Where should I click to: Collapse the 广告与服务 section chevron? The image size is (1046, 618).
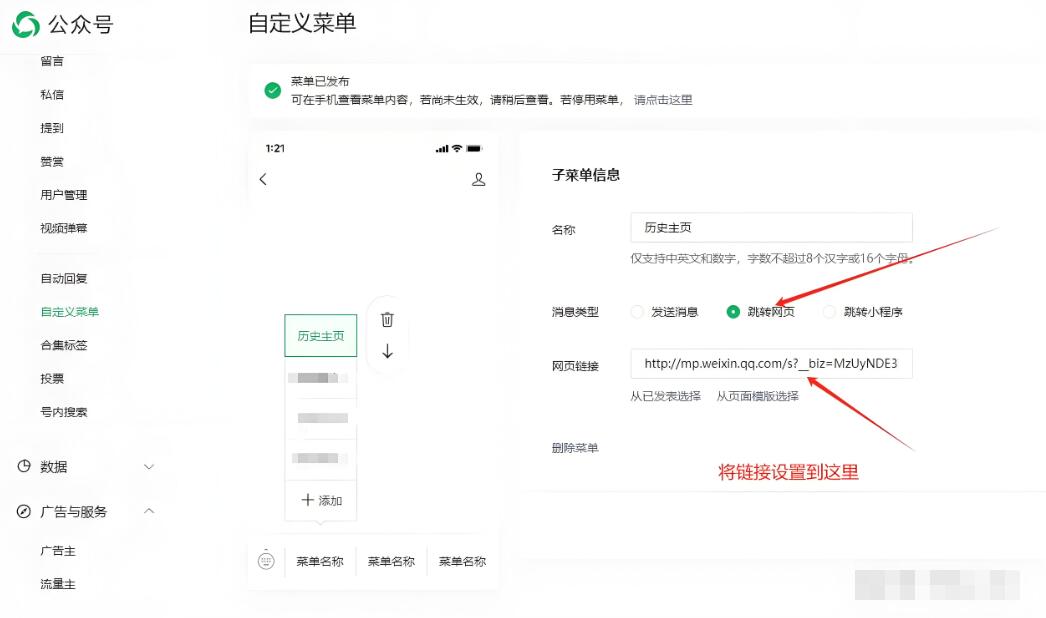click(x=149, y=511)
